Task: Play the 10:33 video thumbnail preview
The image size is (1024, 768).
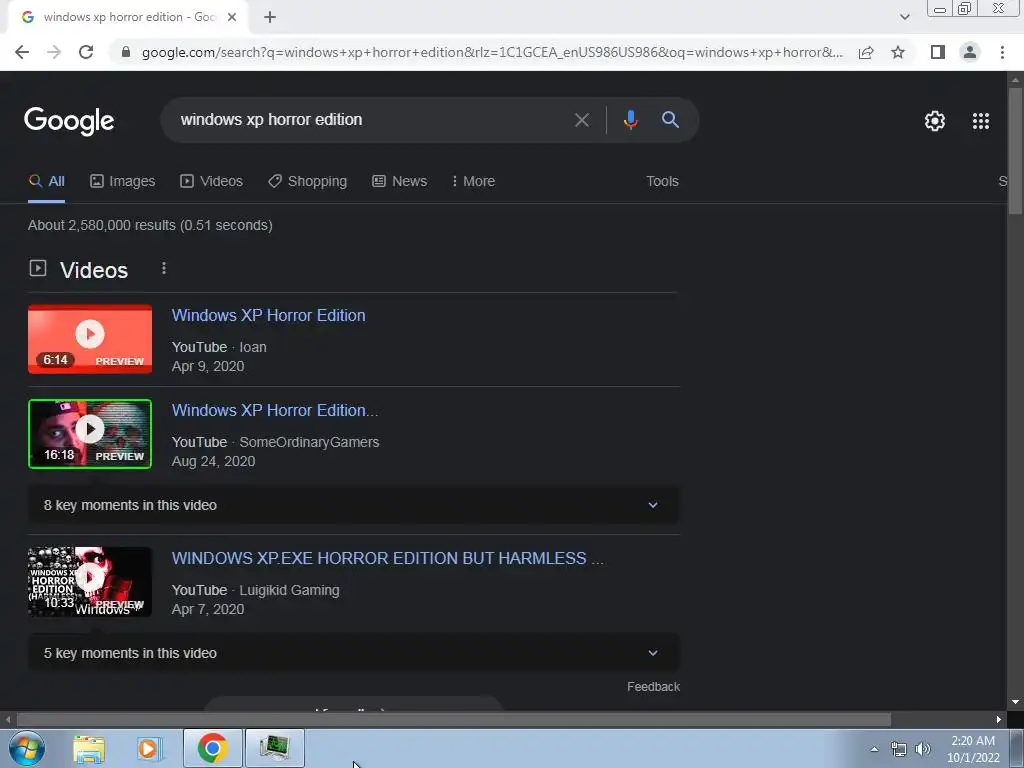Action: point(90,582)
